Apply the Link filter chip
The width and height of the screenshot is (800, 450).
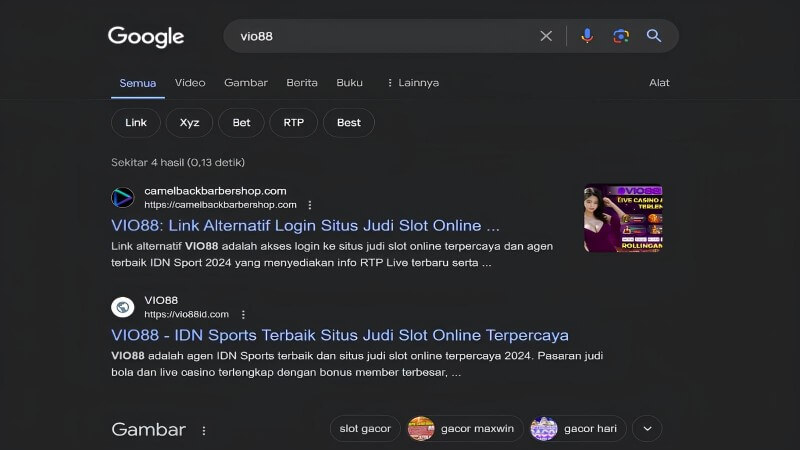[x=136, y=122]
